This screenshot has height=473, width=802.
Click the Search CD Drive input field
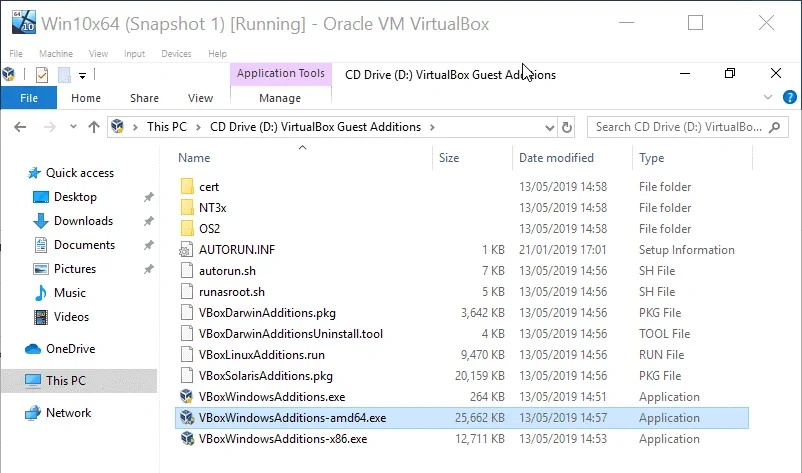(680, 127)
